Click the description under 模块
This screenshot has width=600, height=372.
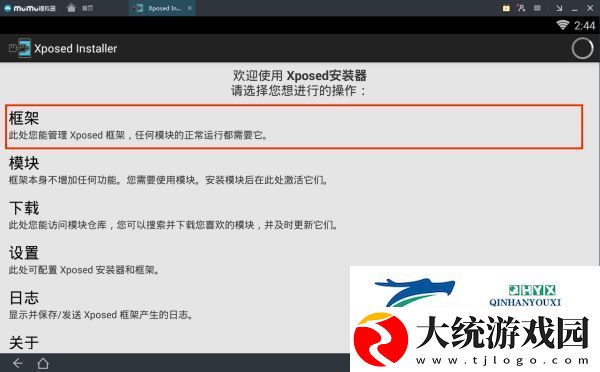pos(168,180)
